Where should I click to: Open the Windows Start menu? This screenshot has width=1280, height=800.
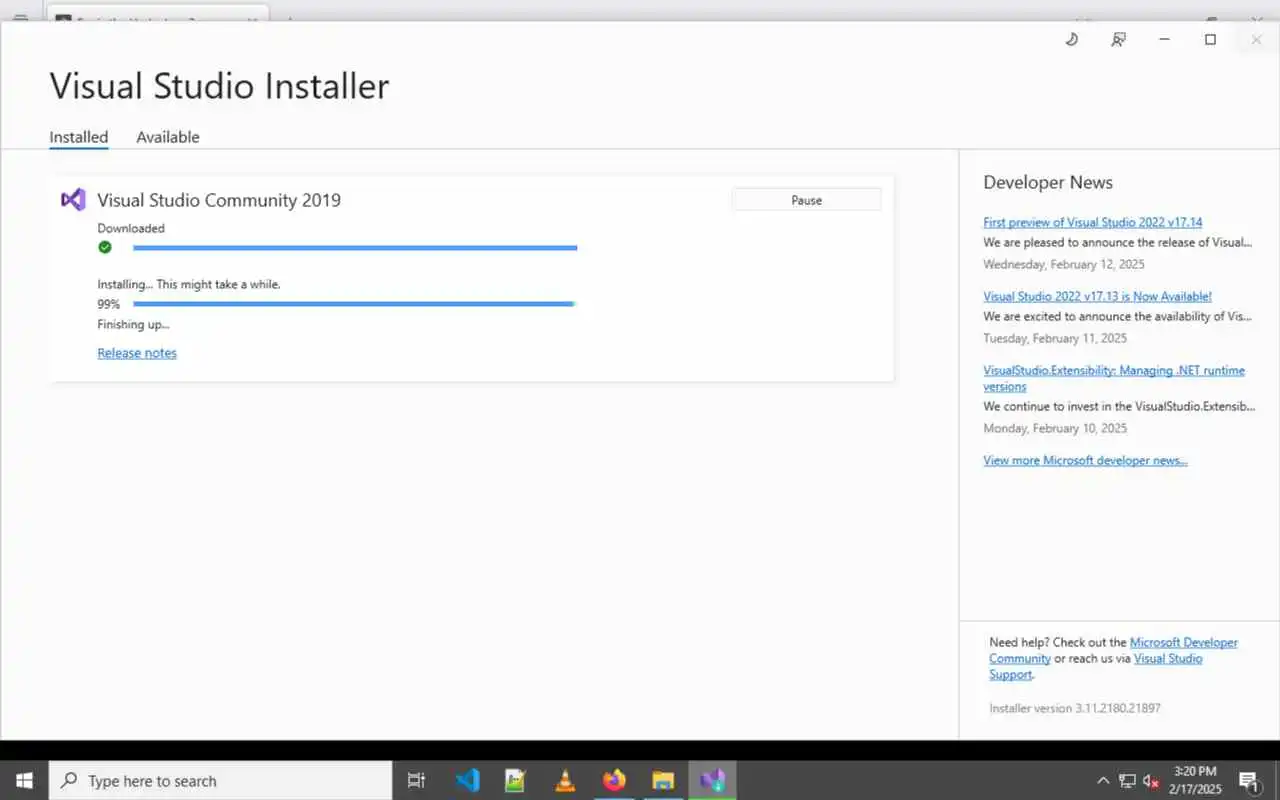(x=24, y=780)
